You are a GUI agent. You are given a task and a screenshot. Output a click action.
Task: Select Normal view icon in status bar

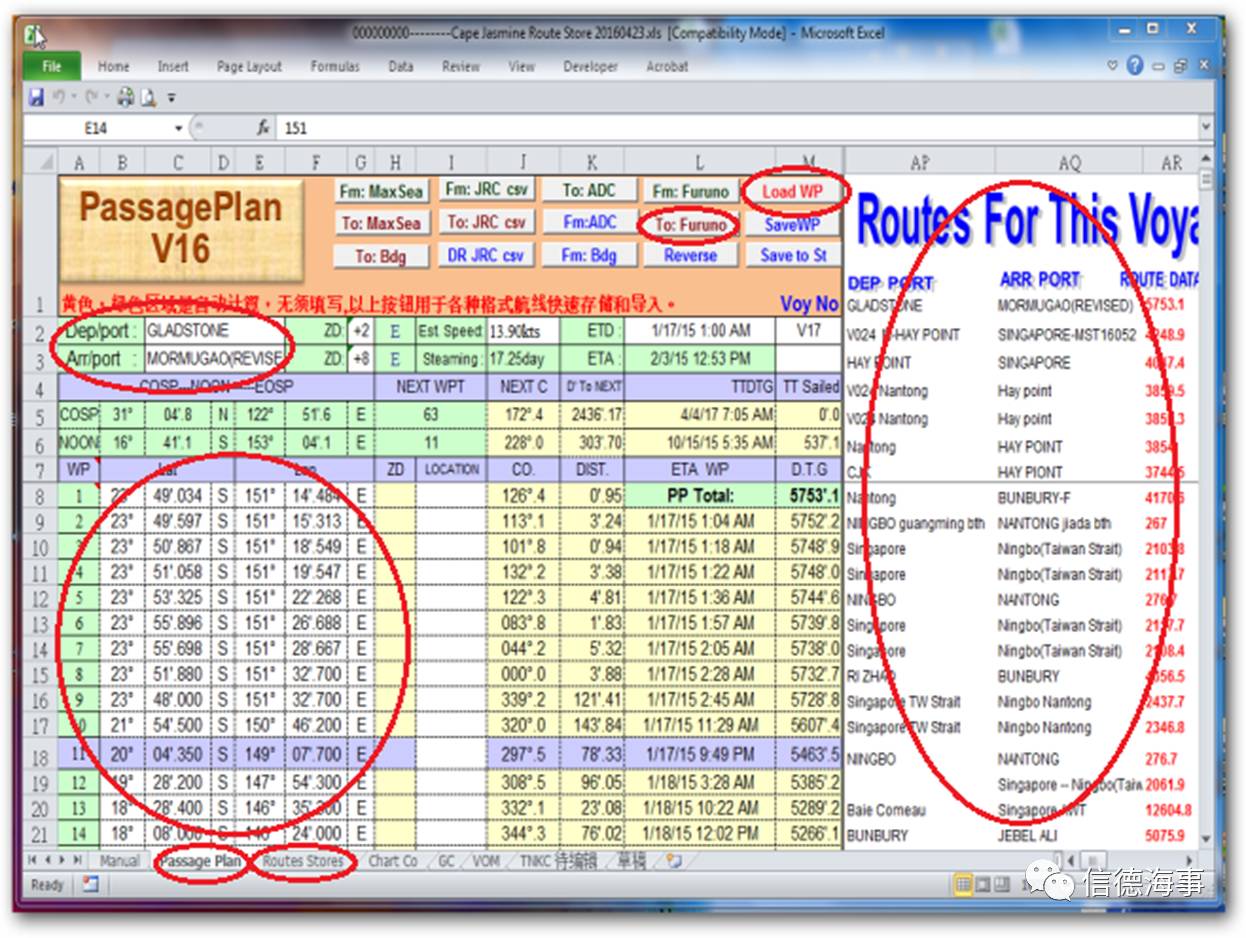coord(963,884)
